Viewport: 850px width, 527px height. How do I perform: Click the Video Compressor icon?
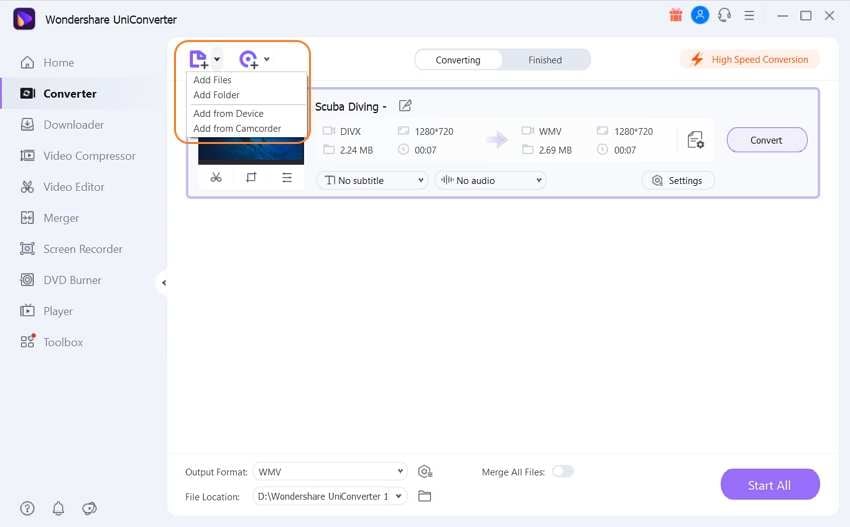[27, 156]
